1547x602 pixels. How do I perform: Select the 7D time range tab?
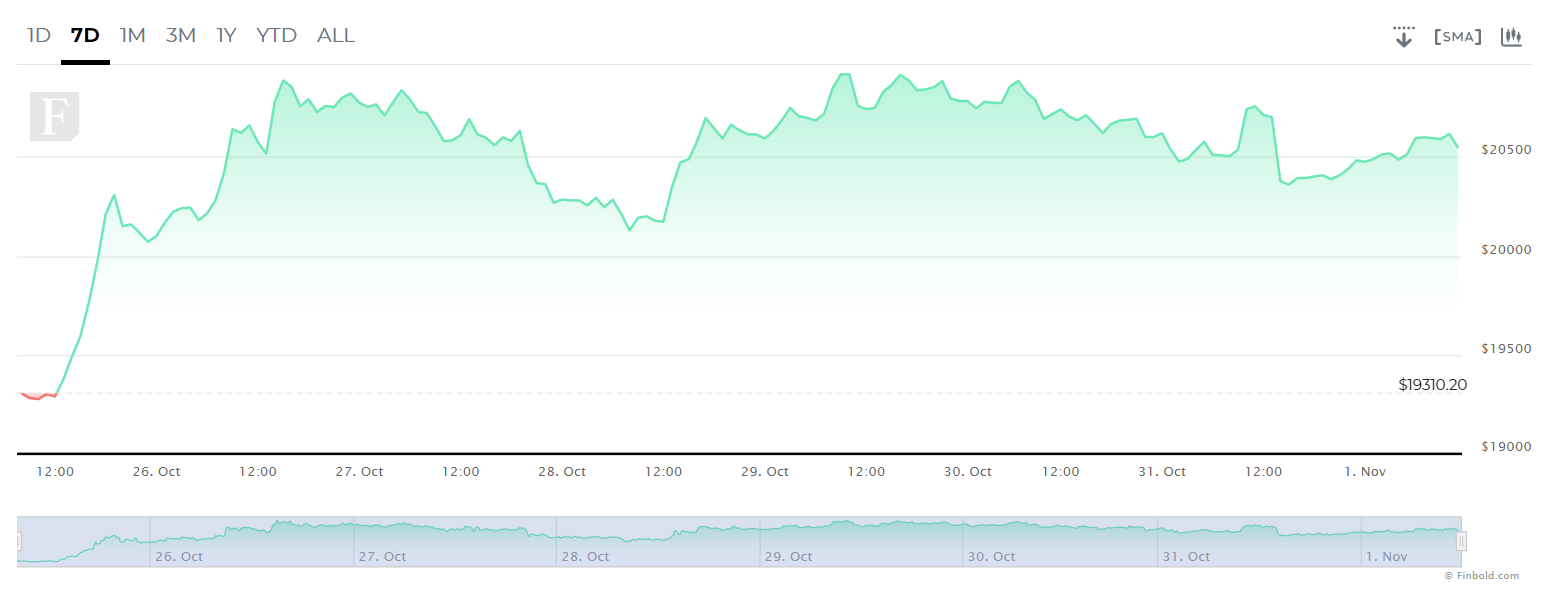coord(85,35)
